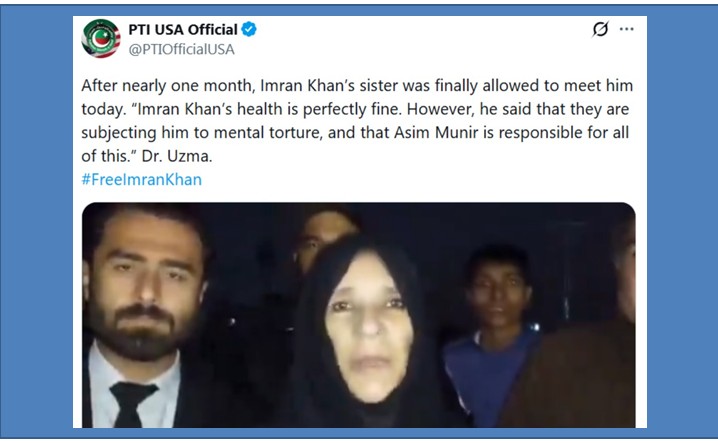The width and height of the screenshot is (718, 443).
Task: Open the Grok explain-post icon
Action: pos(600,29)
